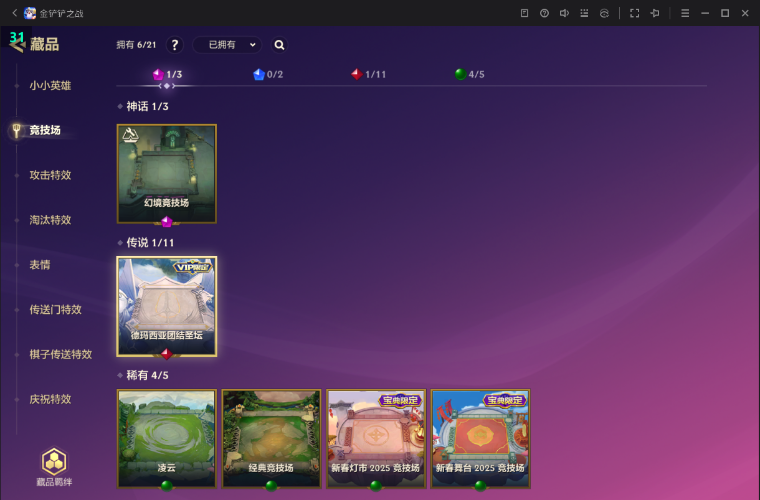Open the 新春舞台 2025 竞技场 card
The image size is (760, 500).
[x=481, y=438]
